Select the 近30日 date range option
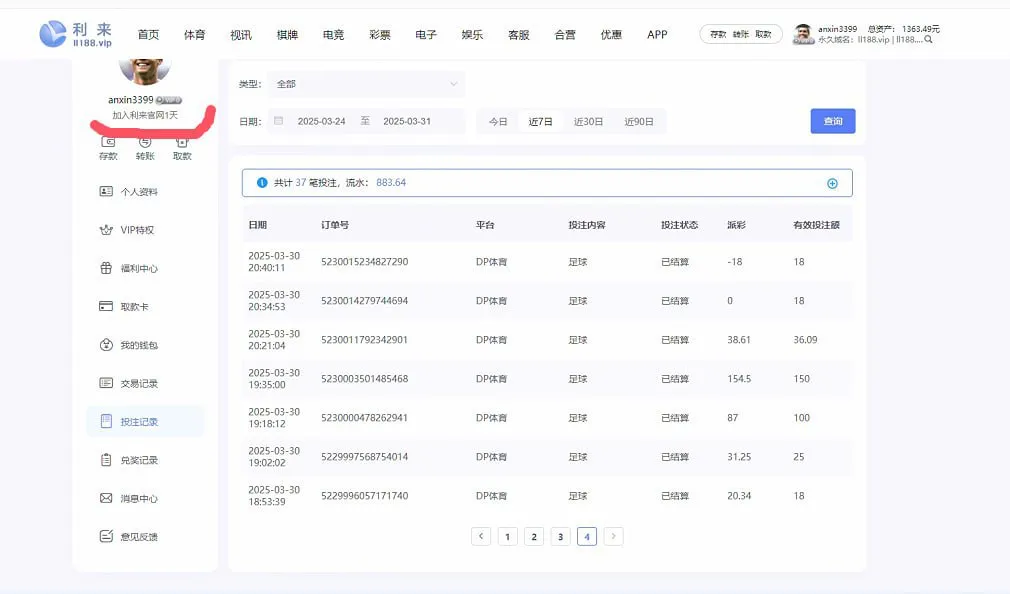Screen dimensions: 1010x594 588,122
